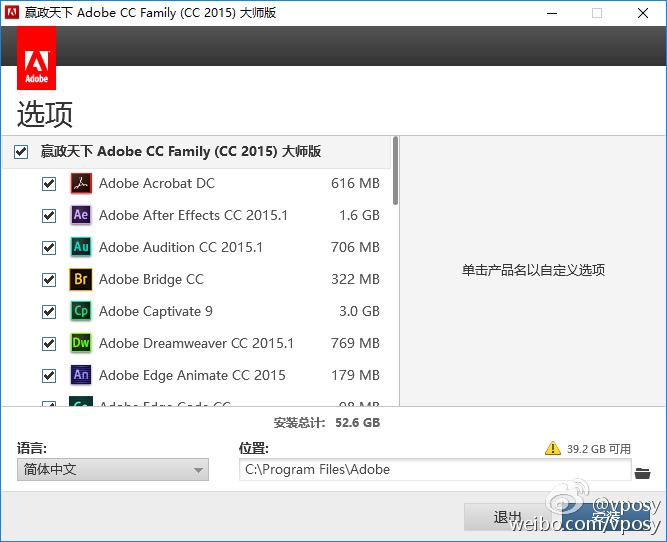This screenshot has height=542, width=667.
Task: Click the Audition Au icon
Action: [81, 247]
